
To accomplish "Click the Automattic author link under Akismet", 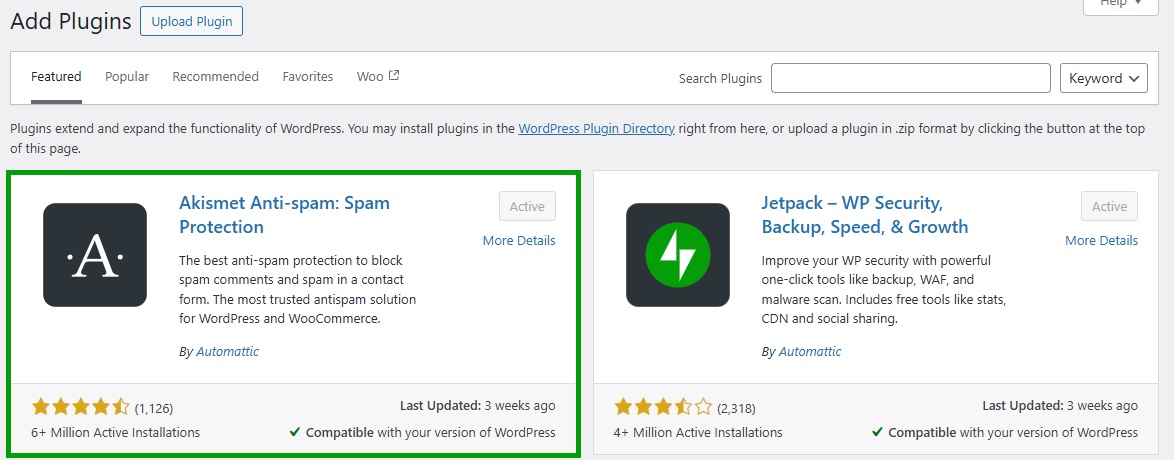I will point(228,351).
